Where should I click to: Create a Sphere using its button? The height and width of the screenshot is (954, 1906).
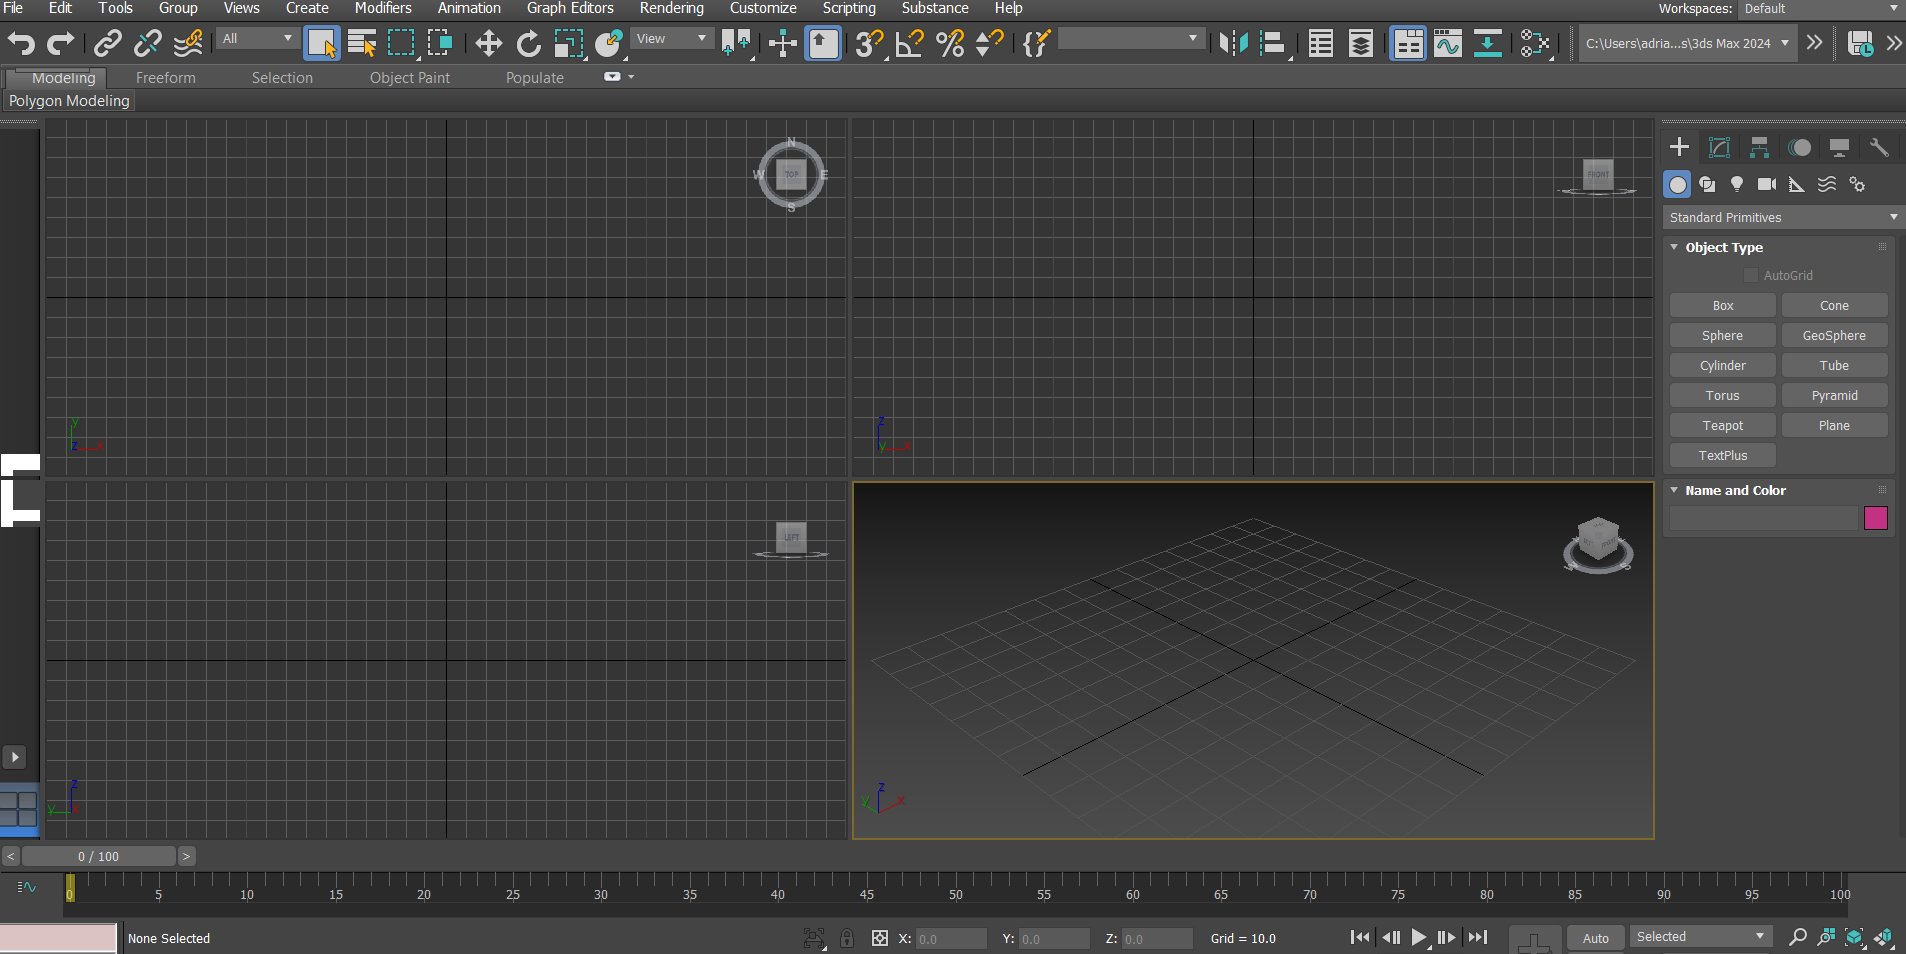pos(1722,336)
